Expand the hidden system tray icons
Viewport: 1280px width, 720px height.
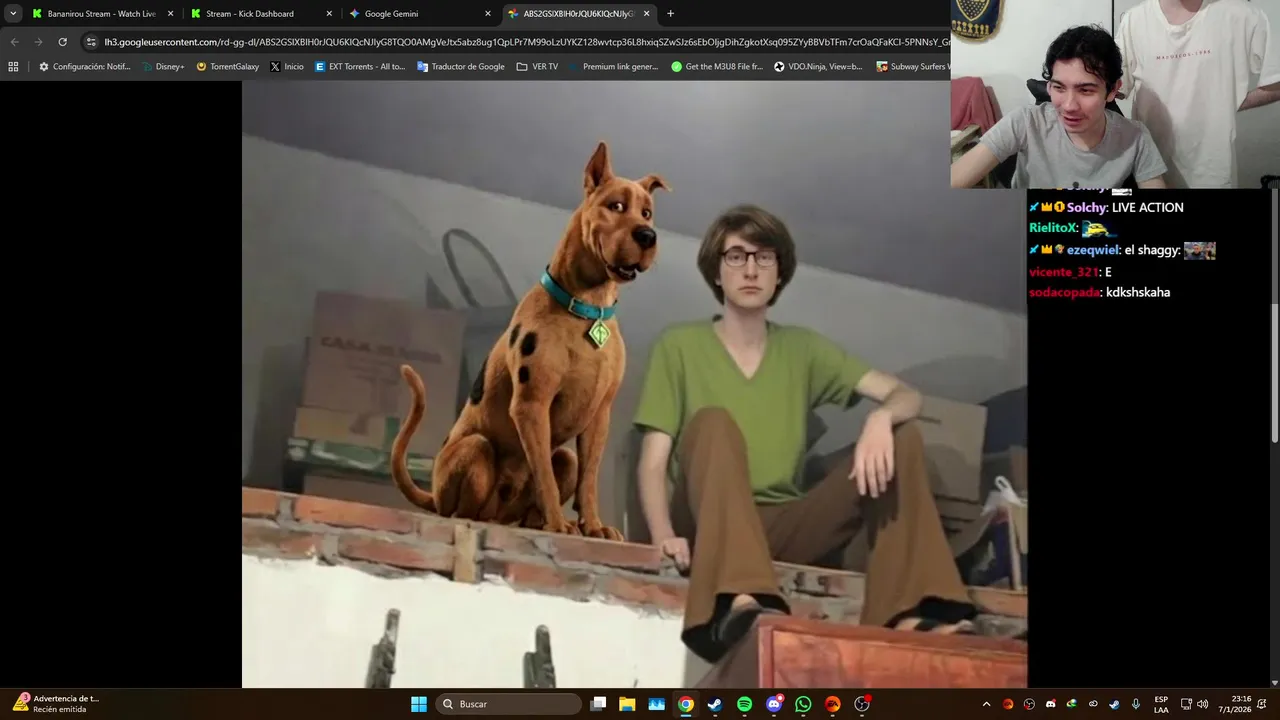986,704
